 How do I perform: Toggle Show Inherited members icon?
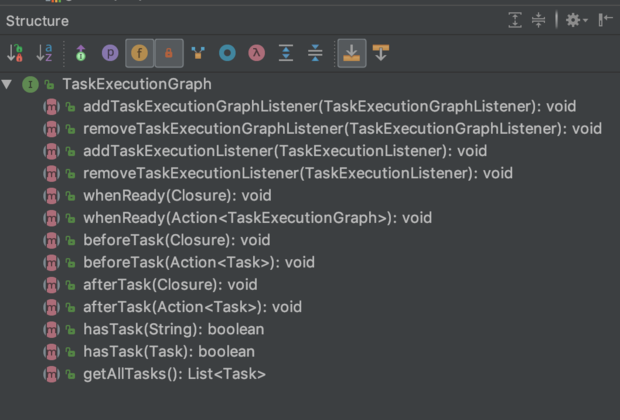coord(81,53)
